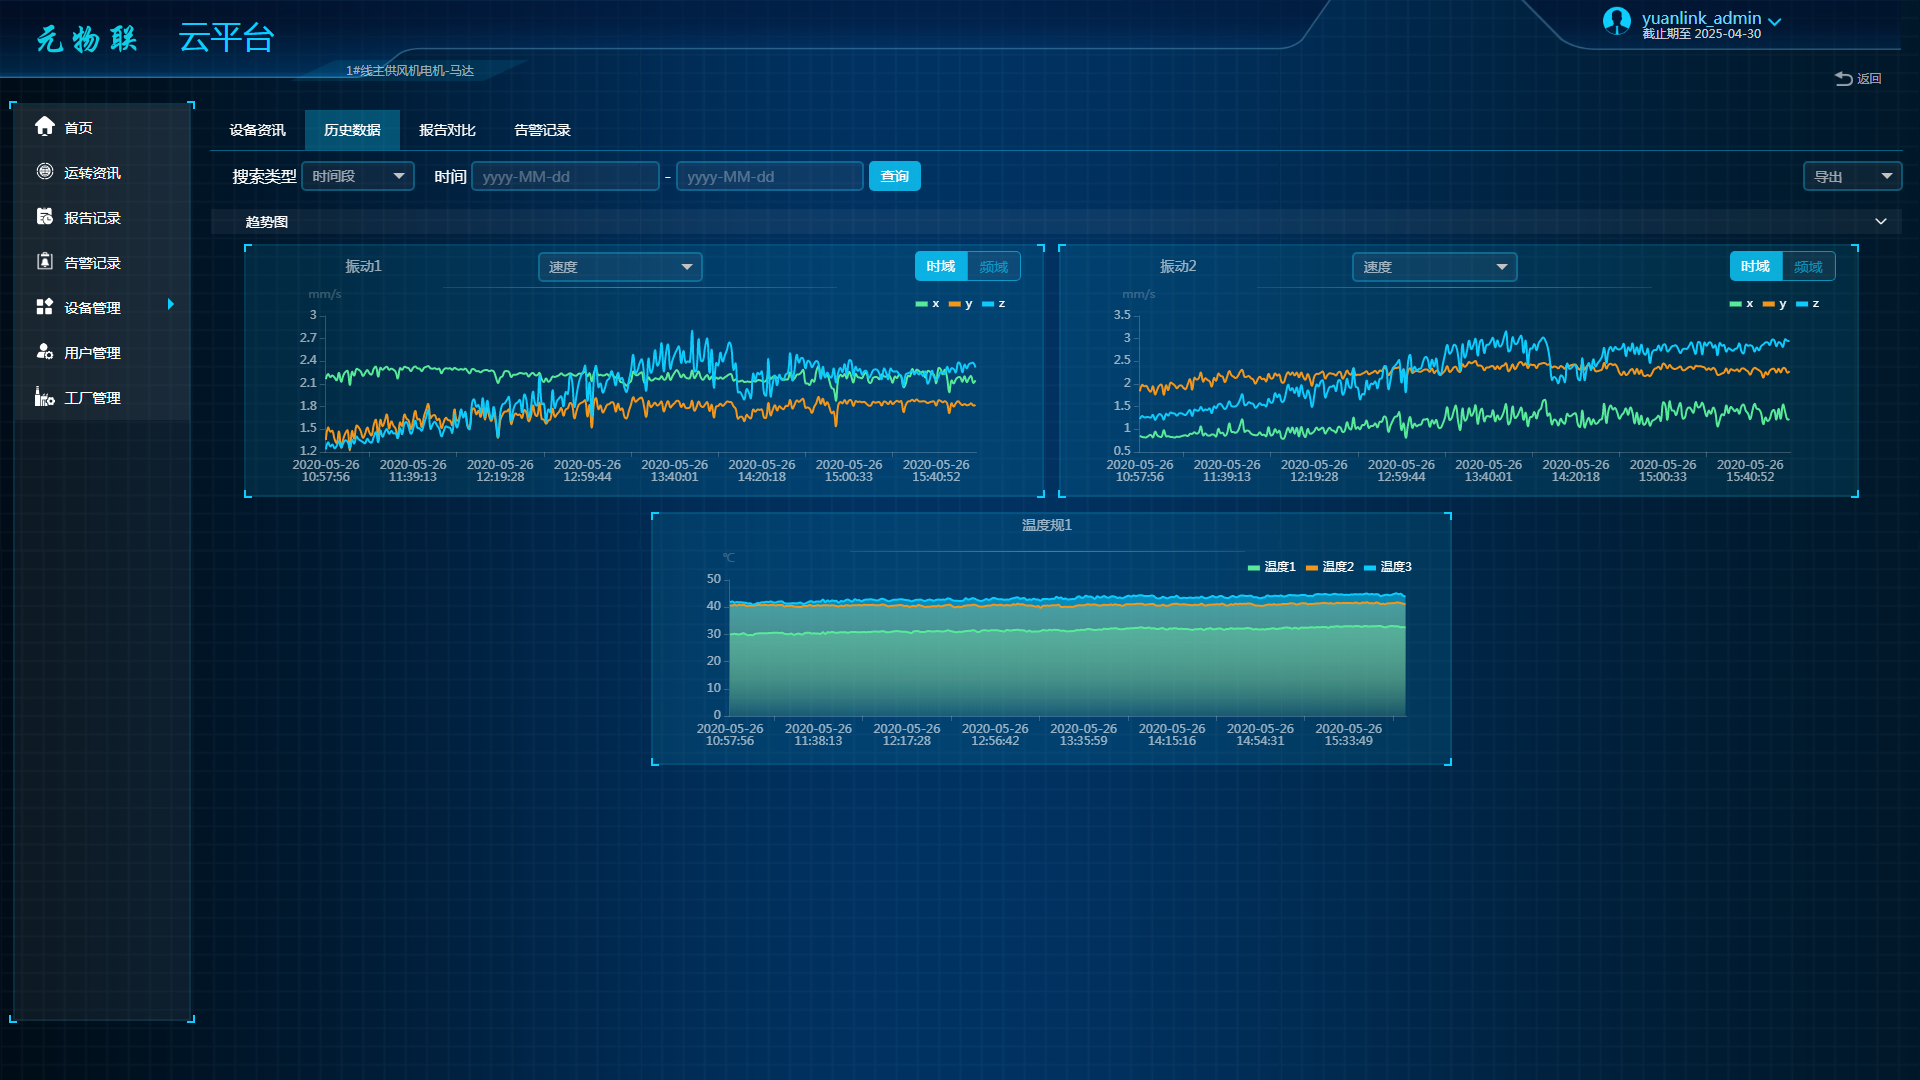The width and height of the screenshot is (1920, 1080).
Task: Collapse the 趋势图 section chevron
Action: 1880,221
